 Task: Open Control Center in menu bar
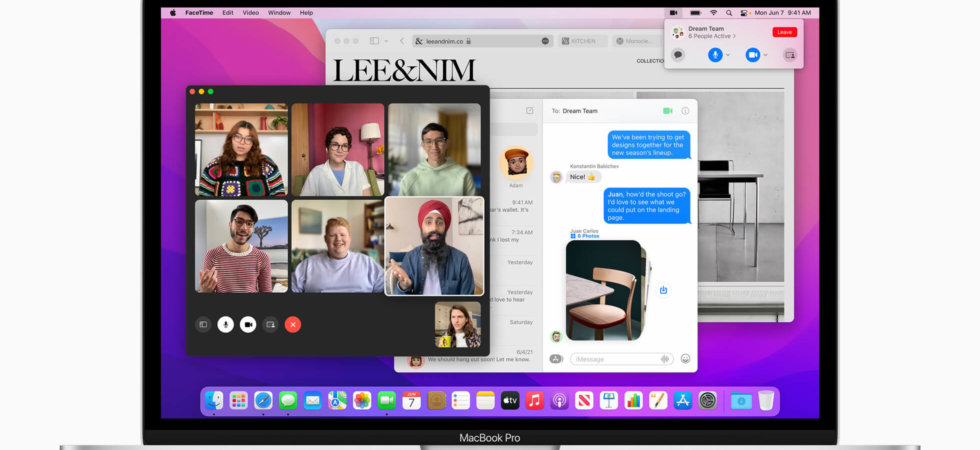tap(744, 12)
